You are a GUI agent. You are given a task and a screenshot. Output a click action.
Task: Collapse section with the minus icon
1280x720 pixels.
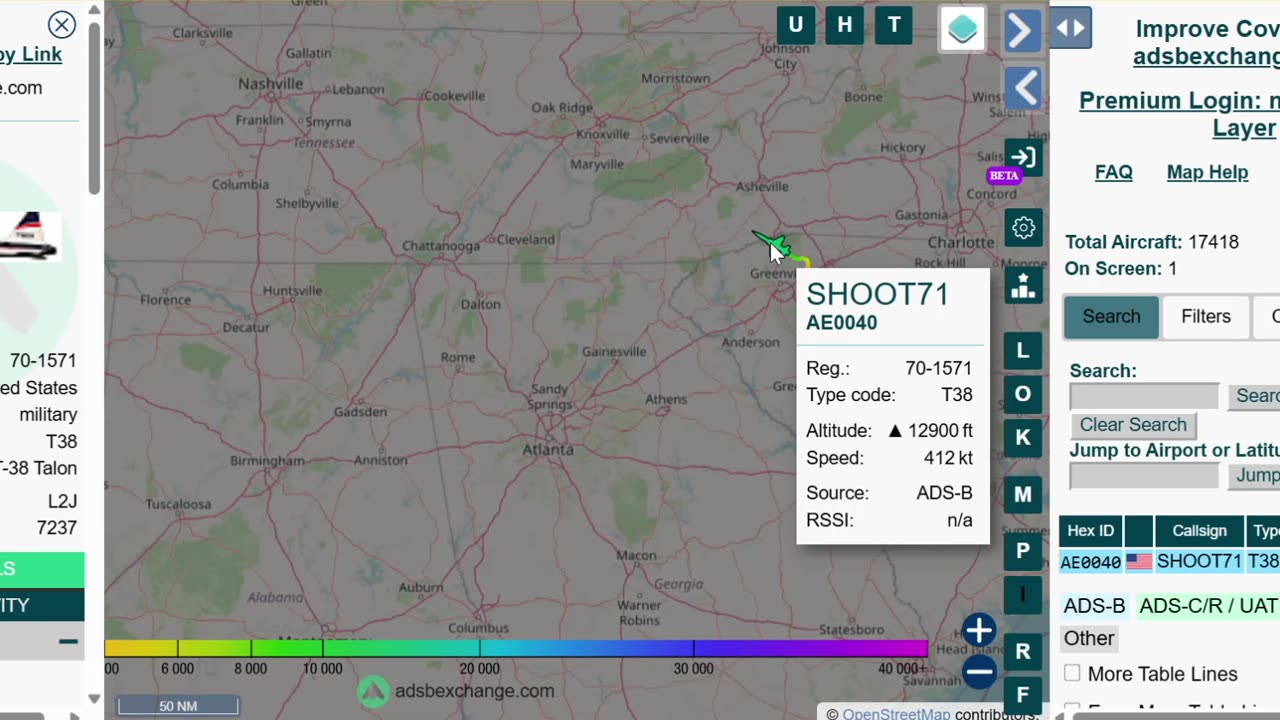tap(68, 642)
